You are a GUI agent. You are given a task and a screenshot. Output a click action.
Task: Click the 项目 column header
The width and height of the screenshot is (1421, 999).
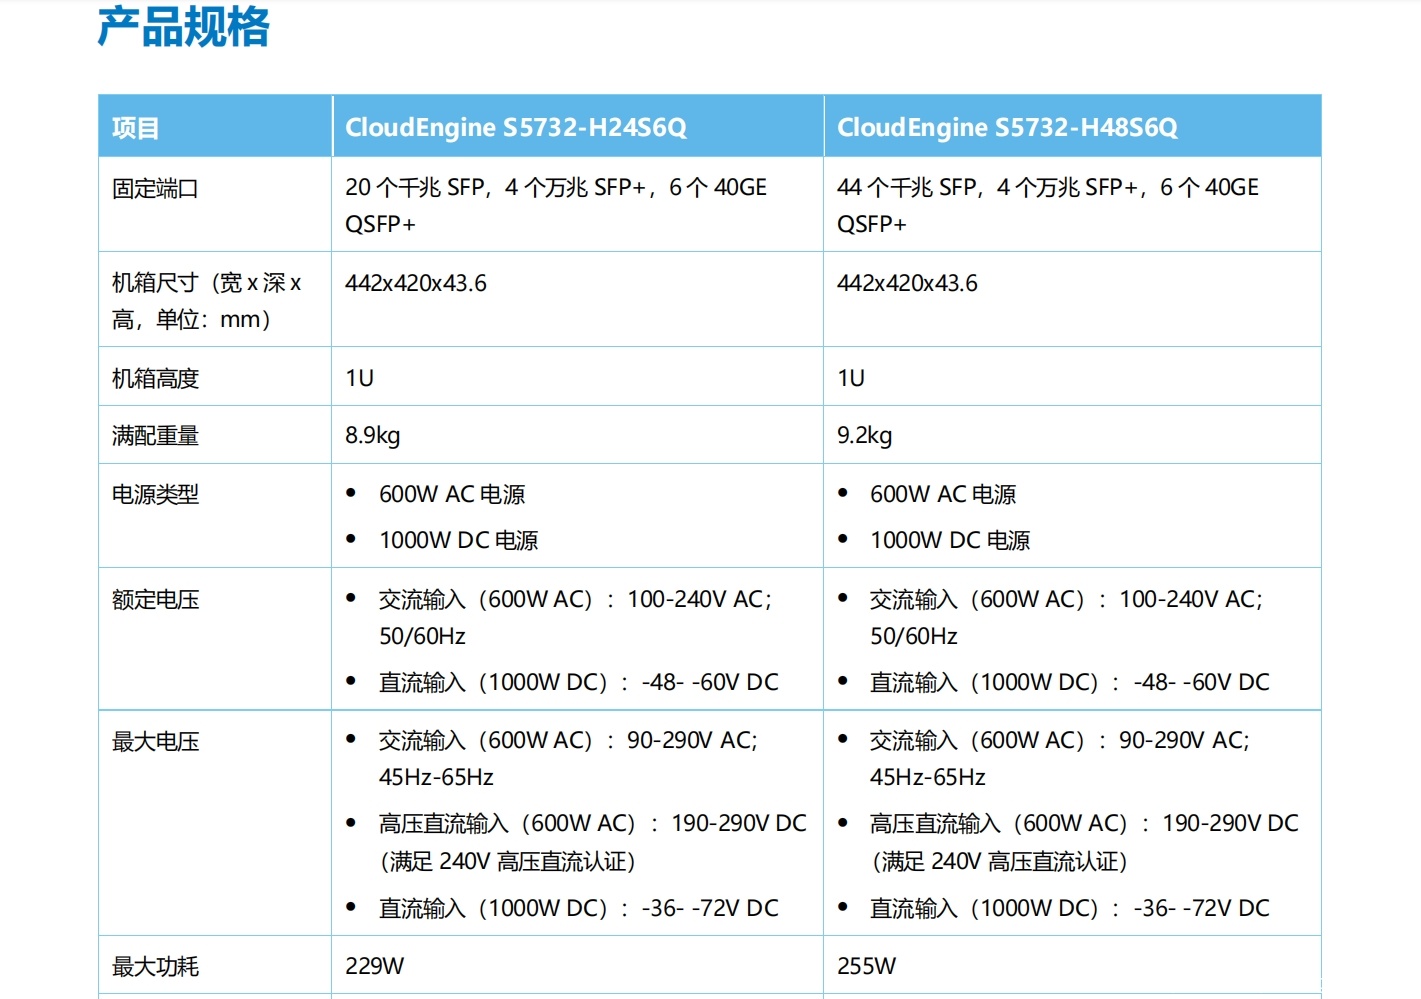(x=135, y=128)
